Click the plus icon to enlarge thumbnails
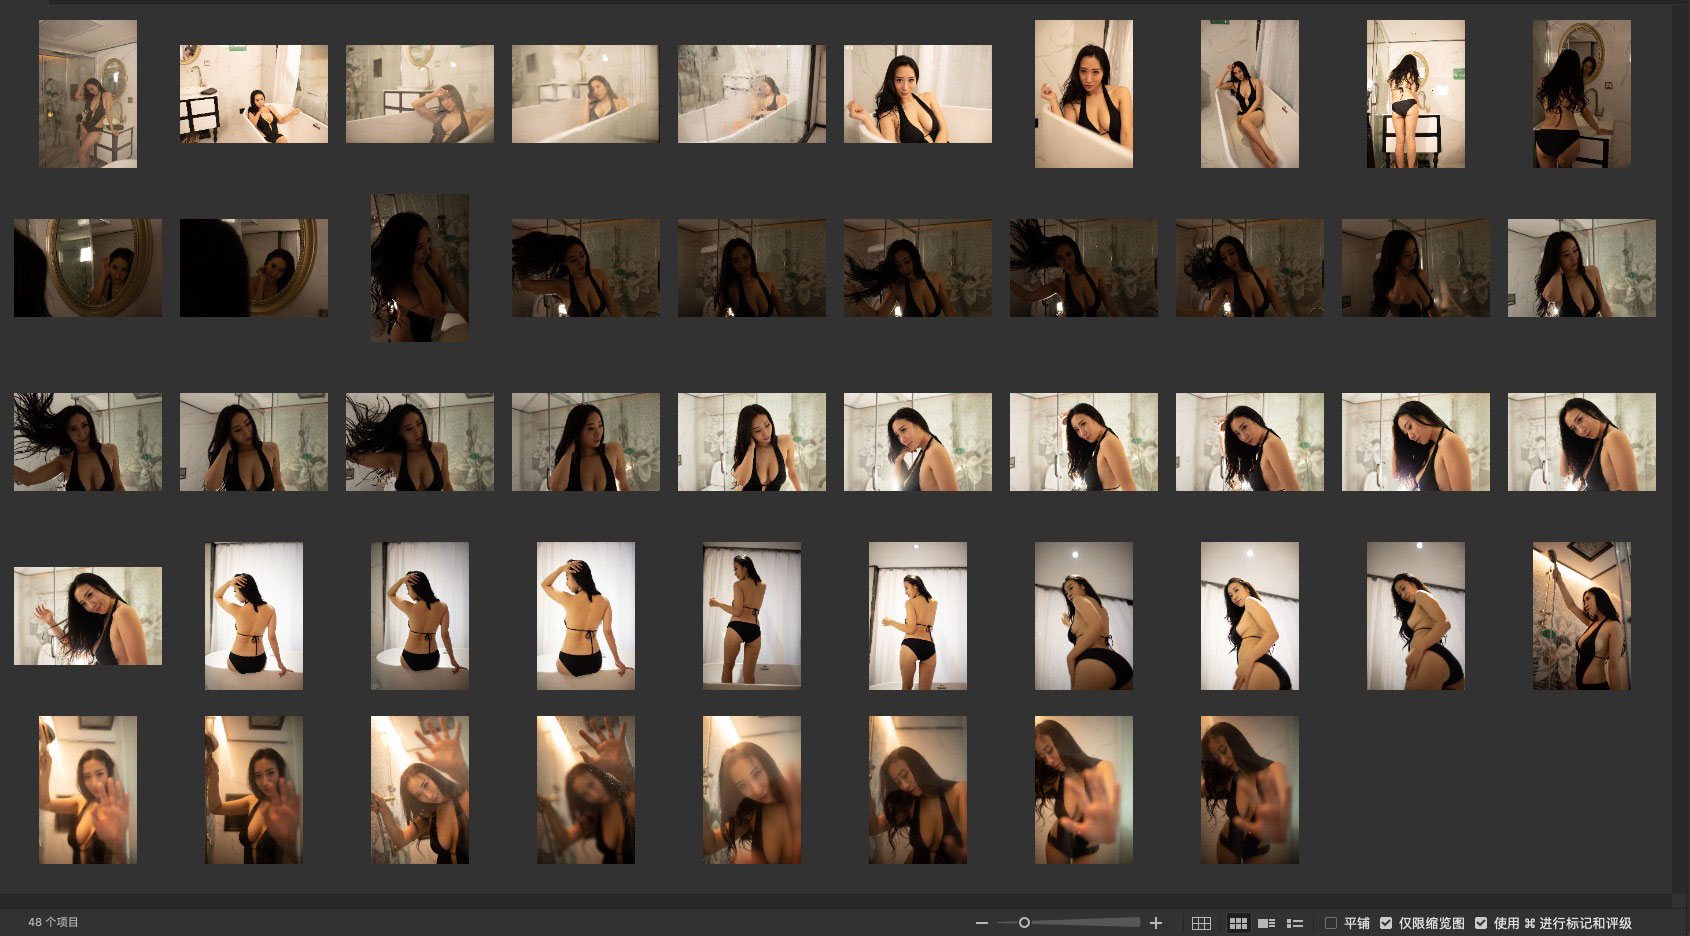The width and height of the screenshot is (1690, 936). pos(1156,923)
